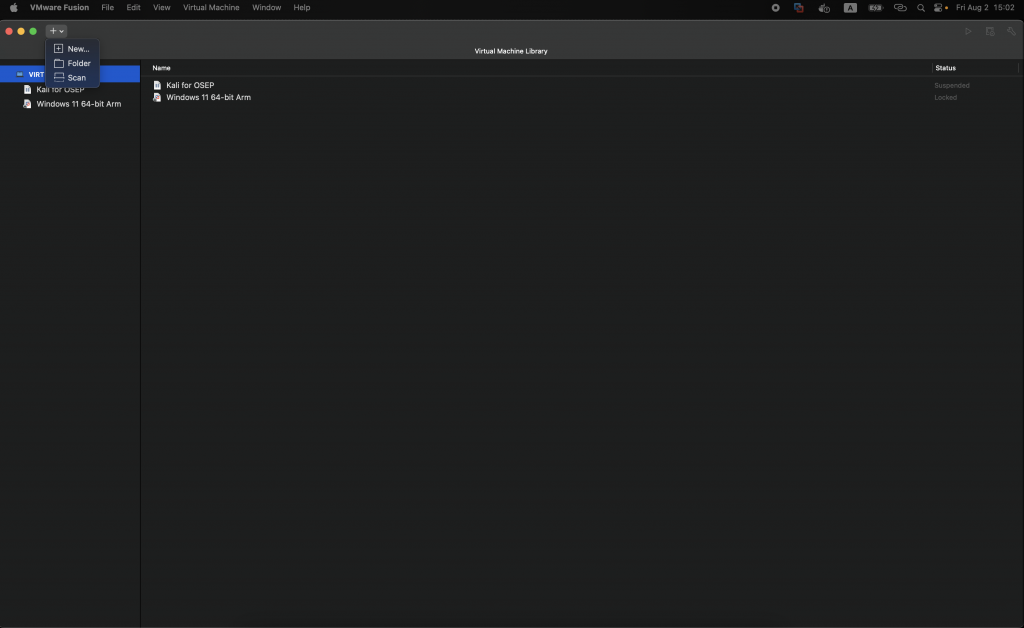
Task: Click the input source A icon in menu bar
Action: point(850,8)
